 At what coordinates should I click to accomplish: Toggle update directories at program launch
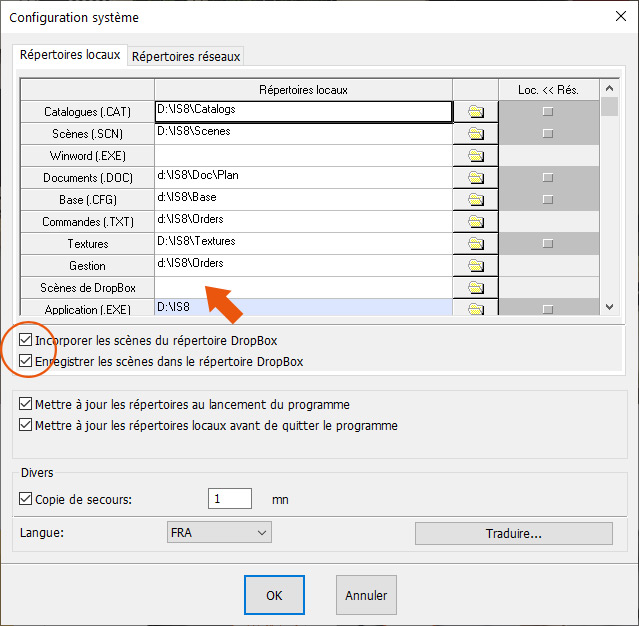[26, 405]
